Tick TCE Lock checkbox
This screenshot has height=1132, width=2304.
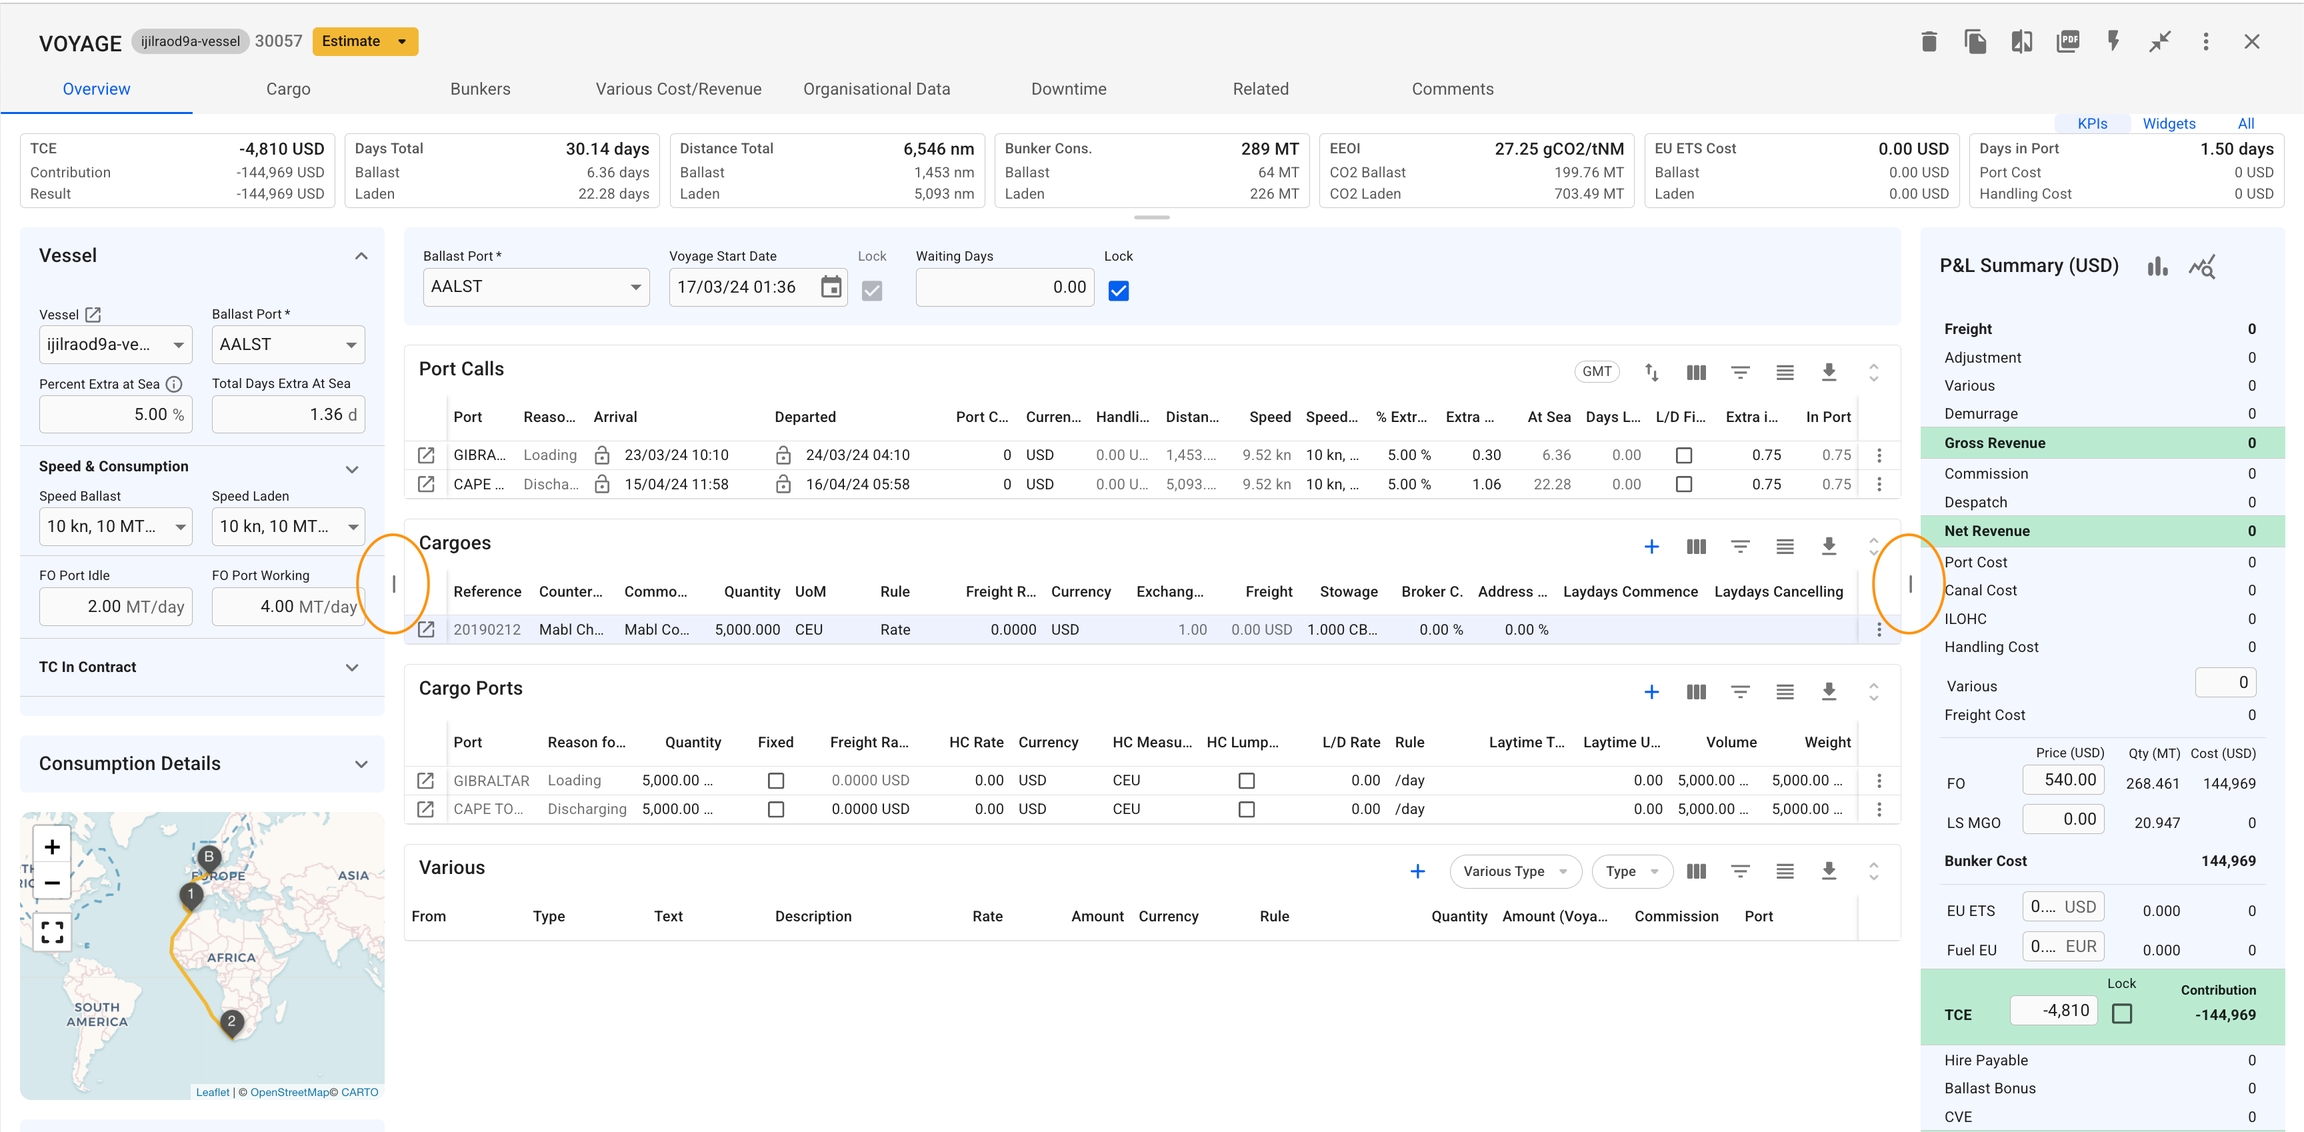pyautogui.click(x=2121, y=1013)
